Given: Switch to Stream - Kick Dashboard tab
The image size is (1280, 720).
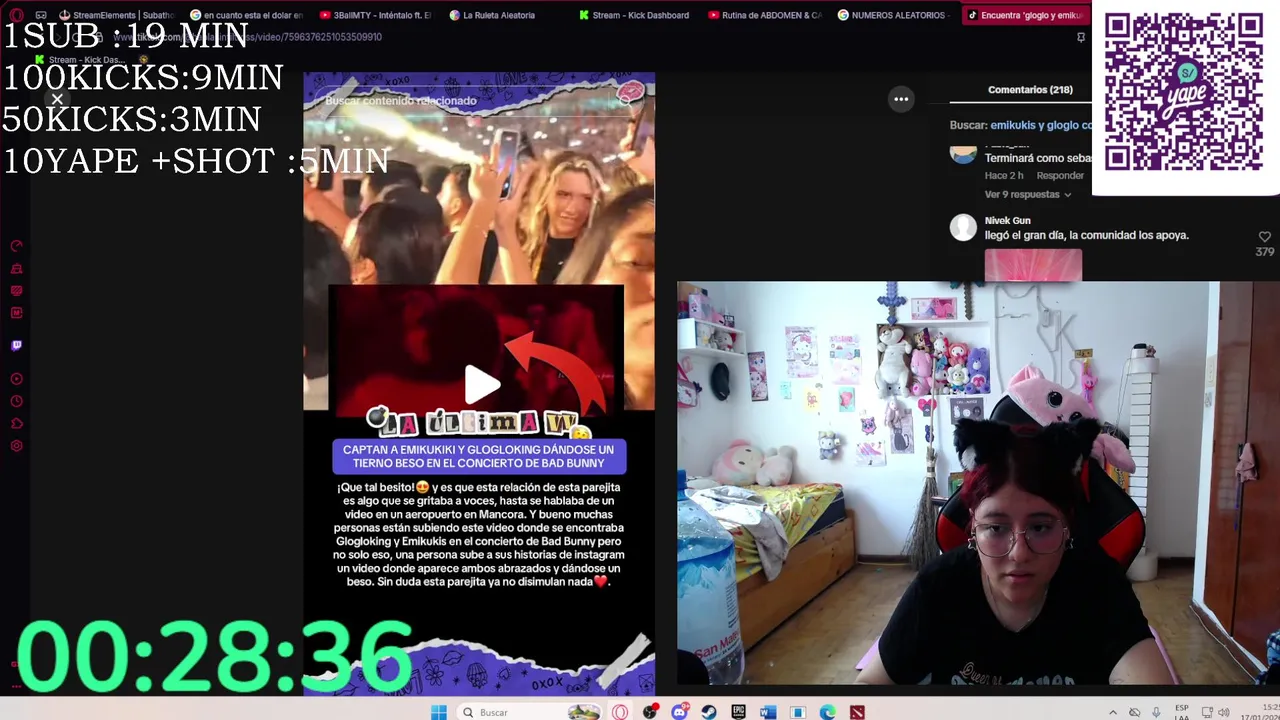Looking at the screenshot, I should pyautogui.click(x=634, y=15).
